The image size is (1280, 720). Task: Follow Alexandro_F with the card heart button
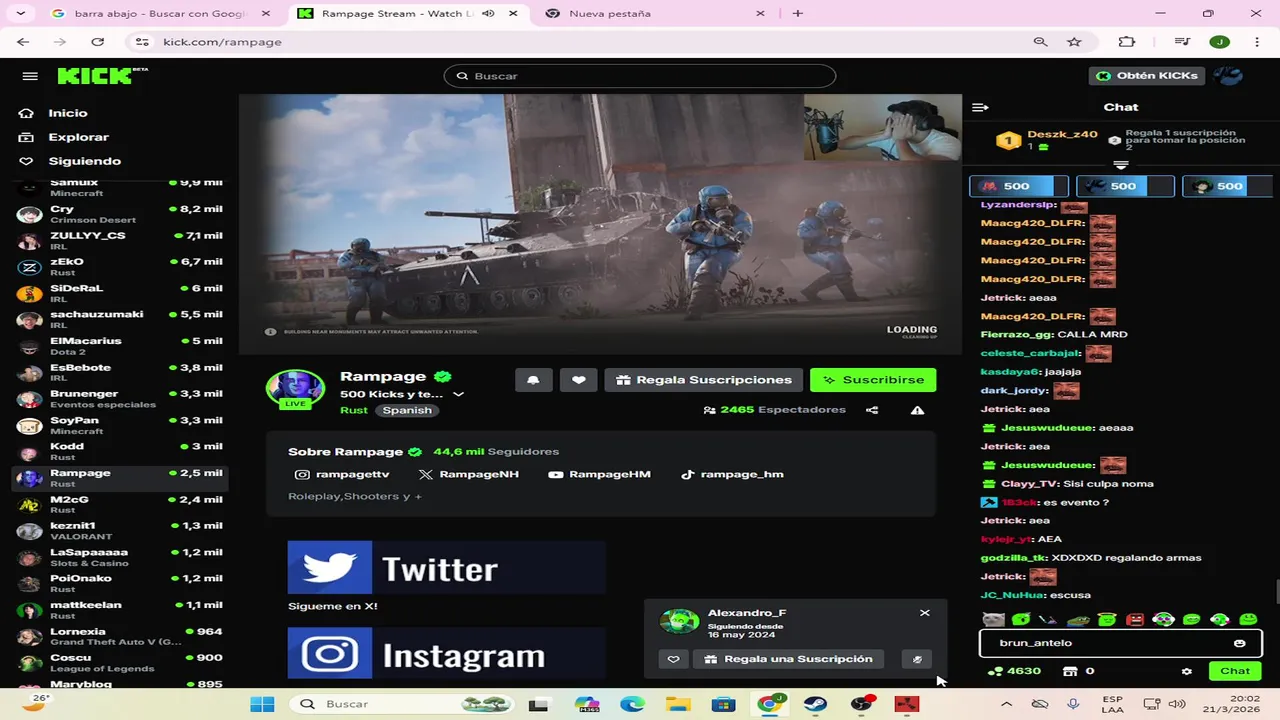click(x=673, y=659)
